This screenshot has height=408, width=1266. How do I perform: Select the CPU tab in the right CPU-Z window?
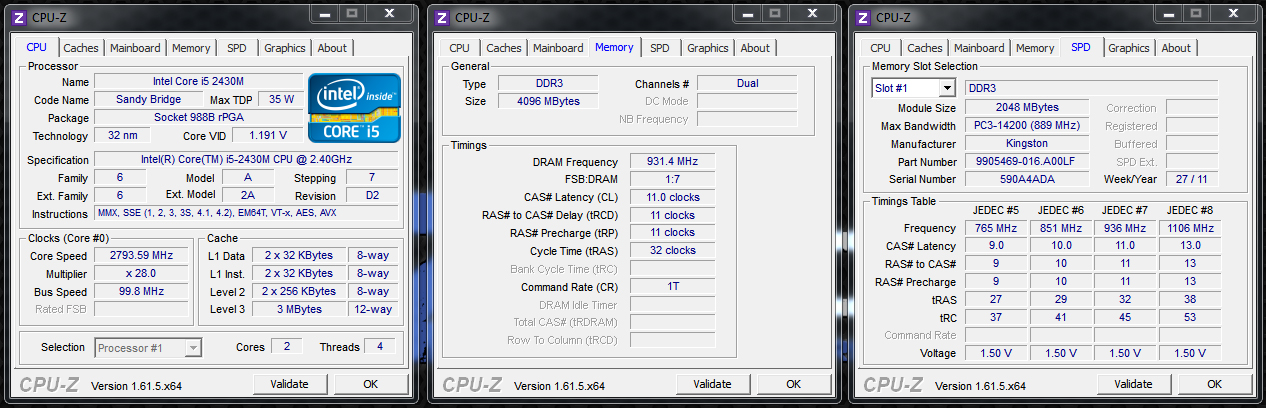tap(880, 48)
